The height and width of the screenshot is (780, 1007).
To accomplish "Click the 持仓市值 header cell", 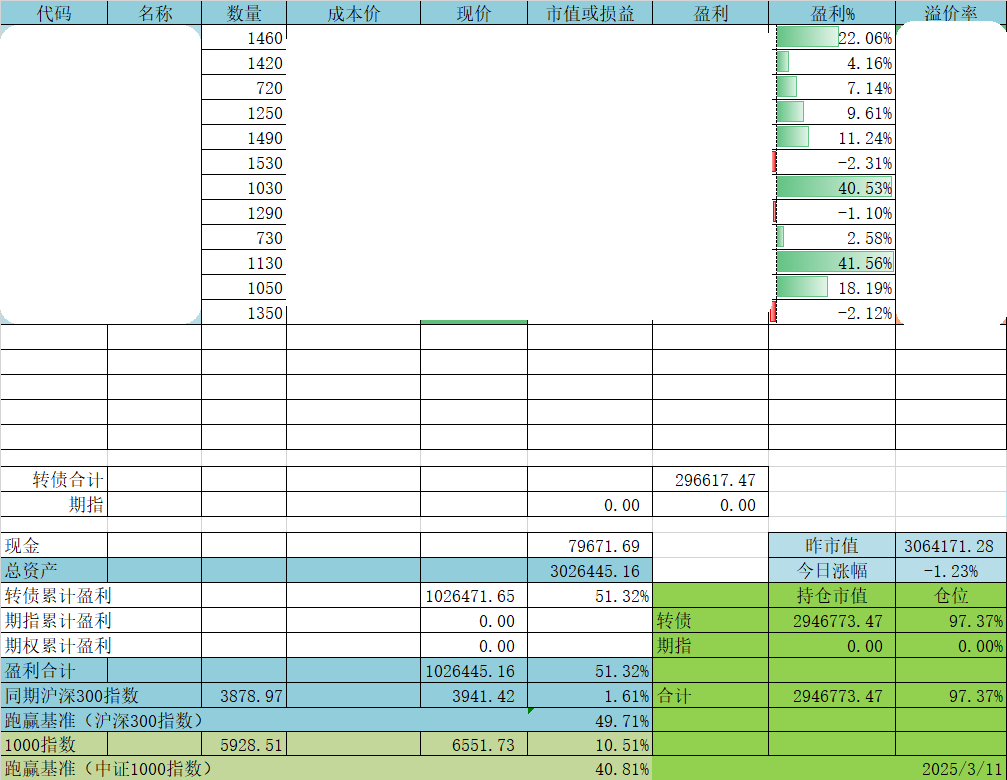I will click(832, 595).
